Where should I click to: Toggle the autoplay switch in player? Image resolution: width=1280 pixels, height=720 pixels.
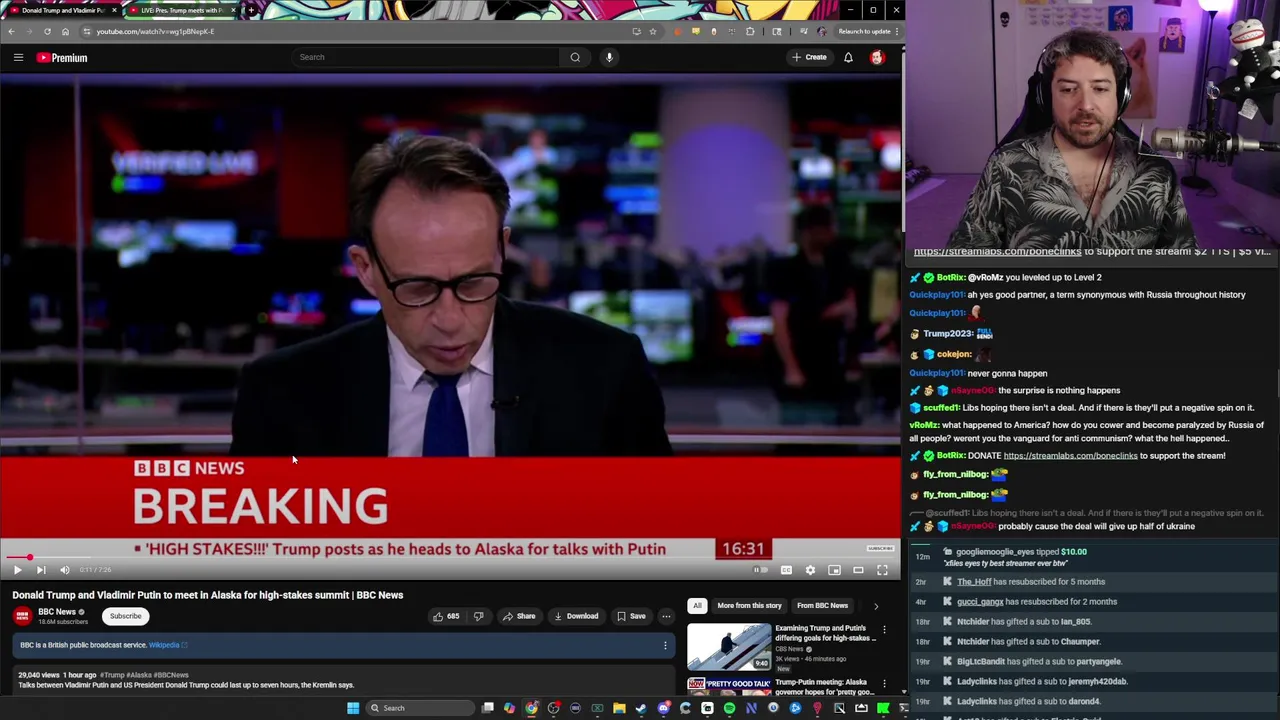(761, 570)
